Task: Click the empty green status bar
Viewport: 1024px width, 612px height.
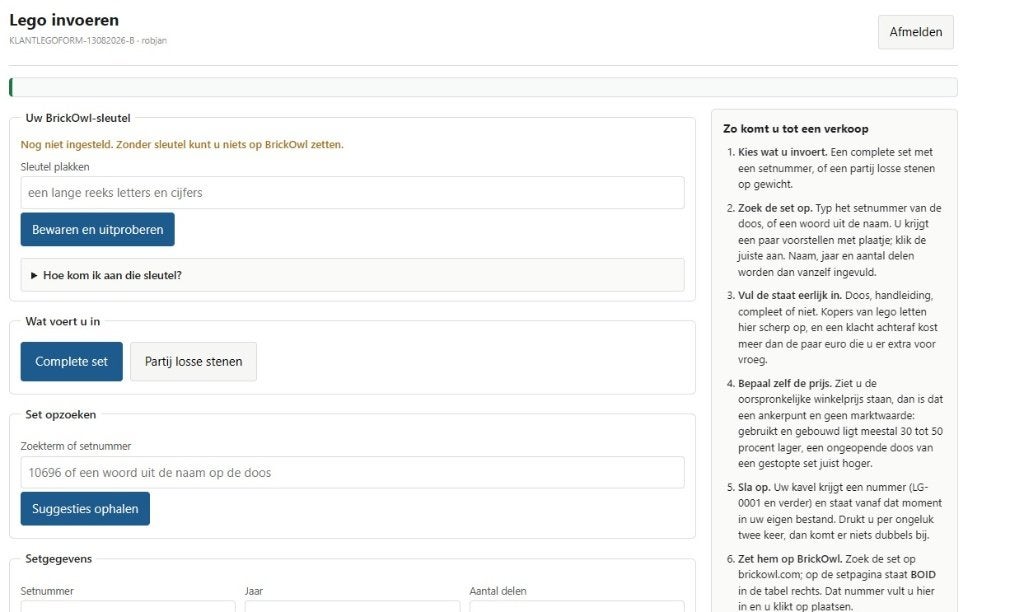Action: pos(483,87)
